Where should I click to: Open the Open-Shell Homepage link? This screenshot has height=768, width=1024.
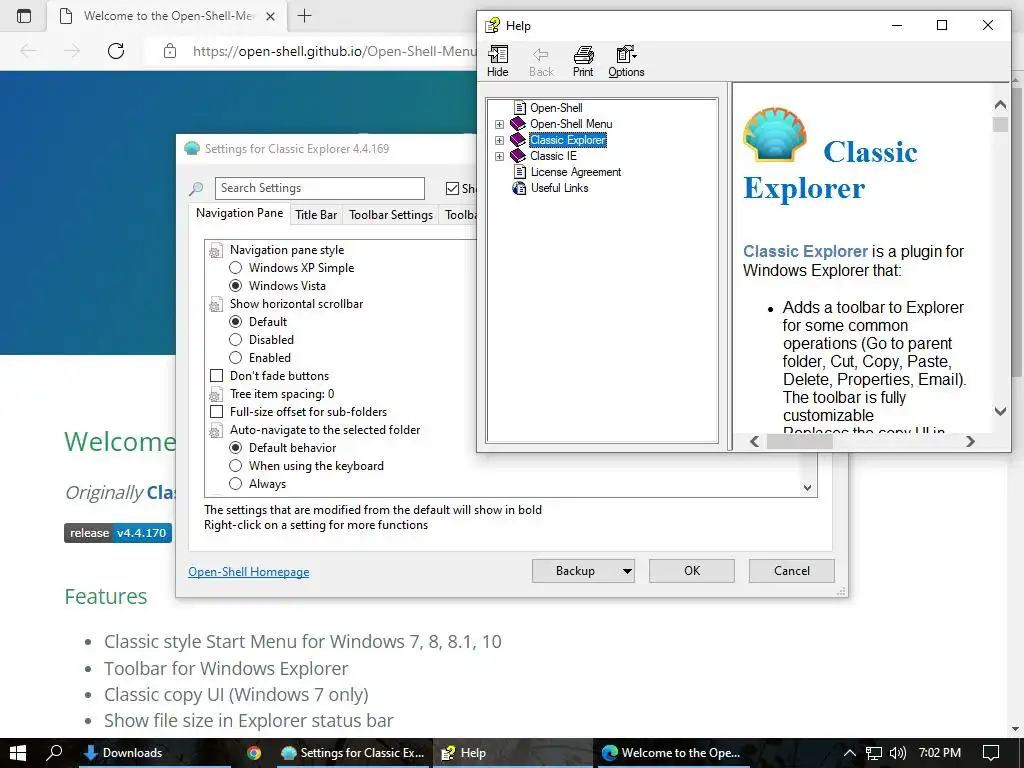click(x=249, y=572)
